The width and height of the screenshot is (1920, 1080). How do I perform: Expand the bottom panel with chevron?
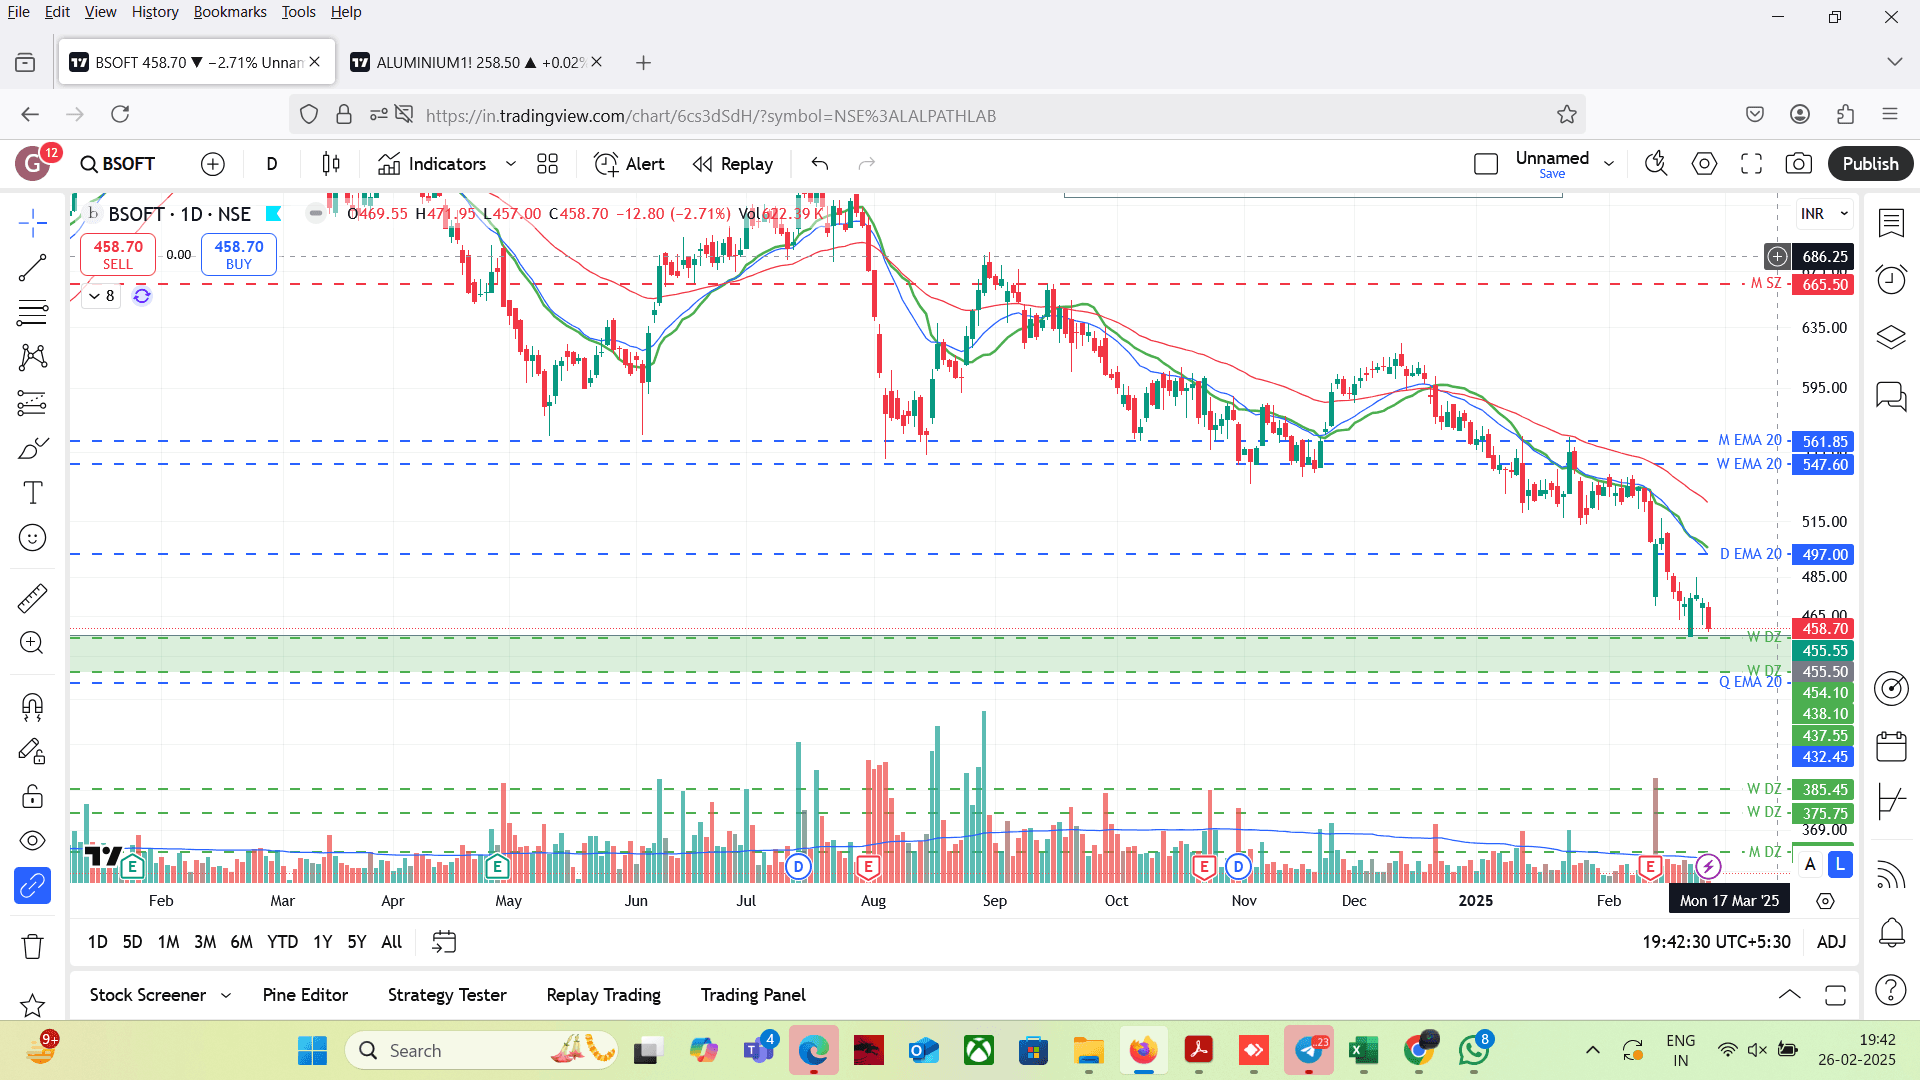[x=1789, y=995]
